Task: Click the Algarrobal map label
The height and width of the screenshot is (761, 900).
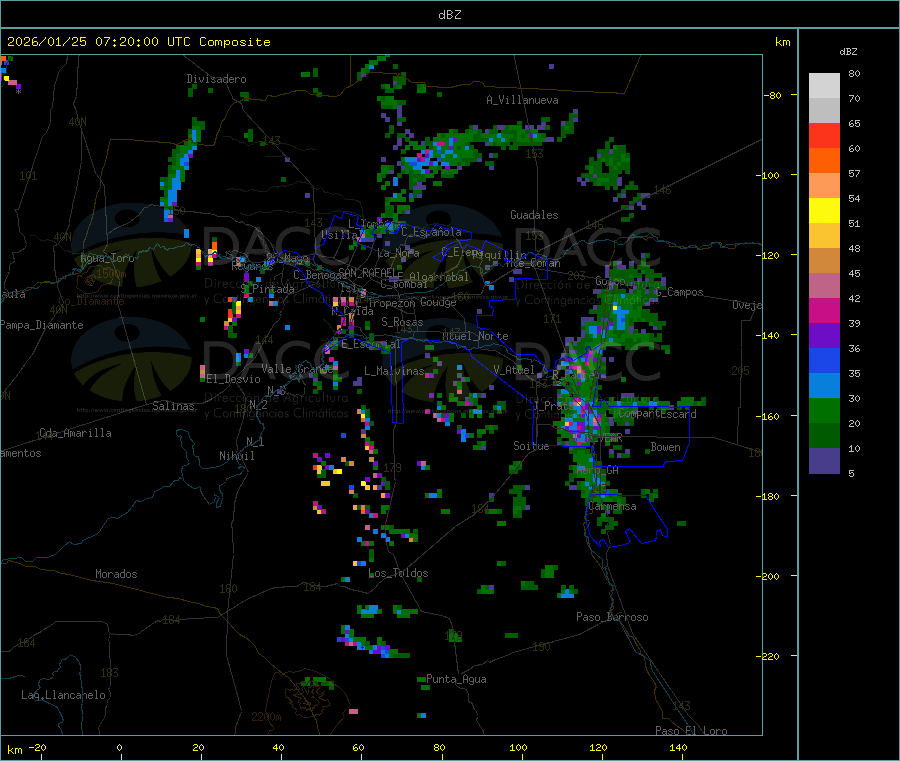Action: [439, 277]
